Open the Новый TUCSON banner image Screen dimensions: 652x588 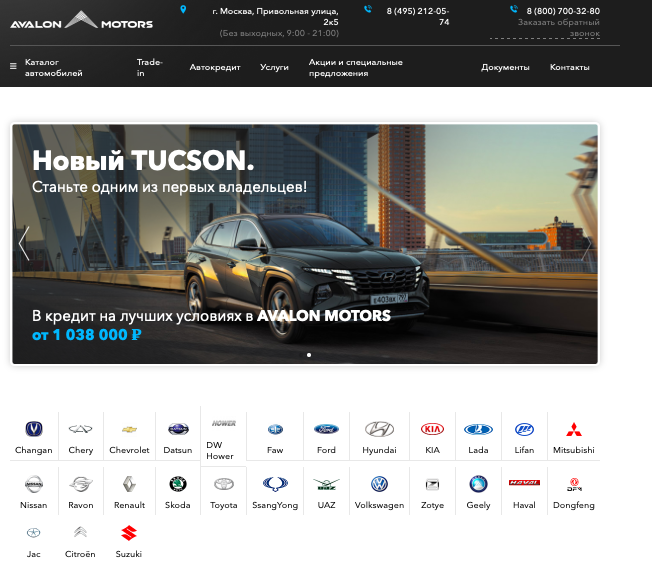(x=305, y=244)
